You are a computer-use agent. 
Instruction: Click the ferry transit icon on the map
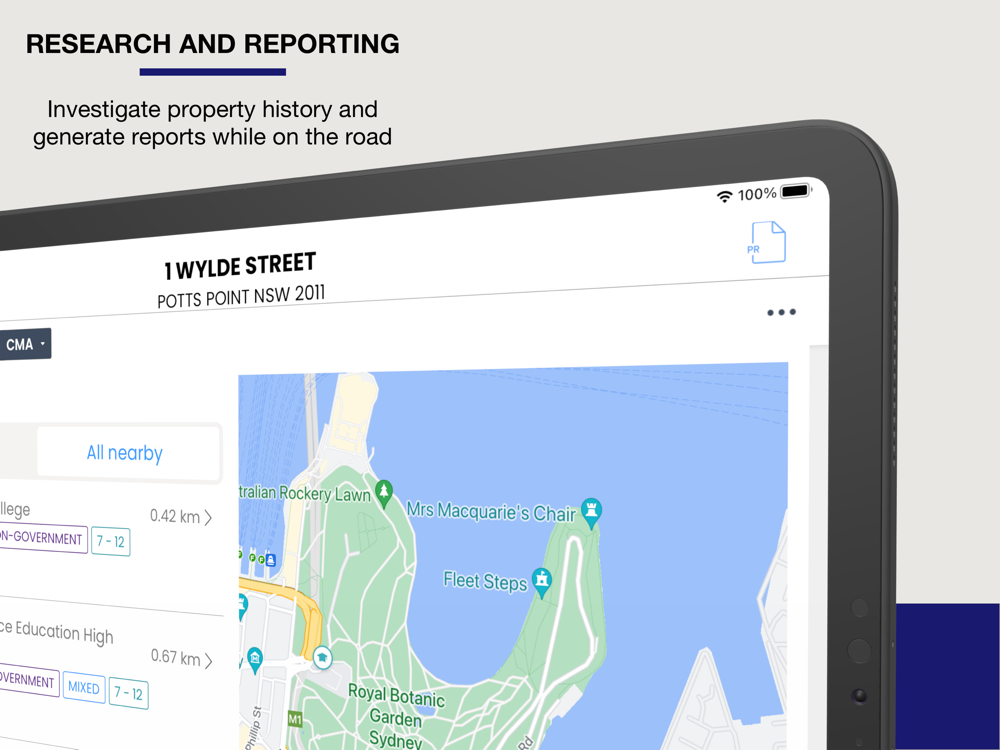point(270,560)
